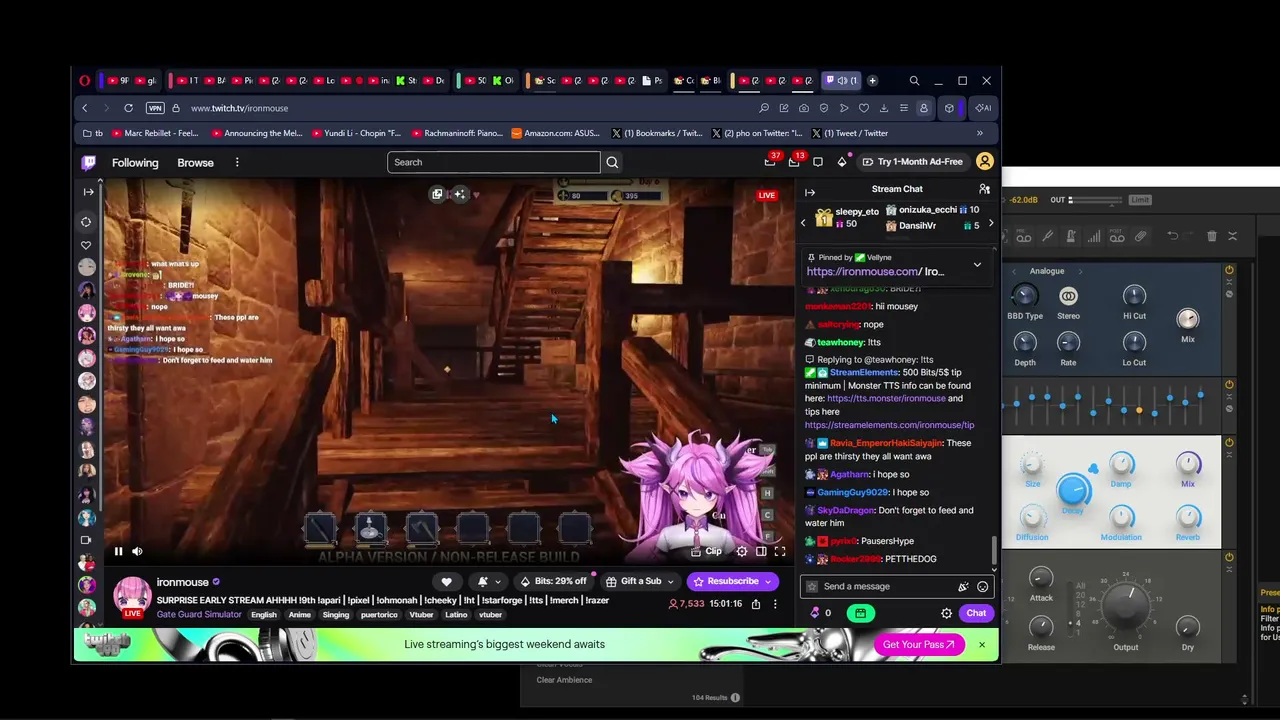This screenshot has height=720, width=1280.
Task: Reload the page in the browser toolbar
Action: click(x=128, y=108)
